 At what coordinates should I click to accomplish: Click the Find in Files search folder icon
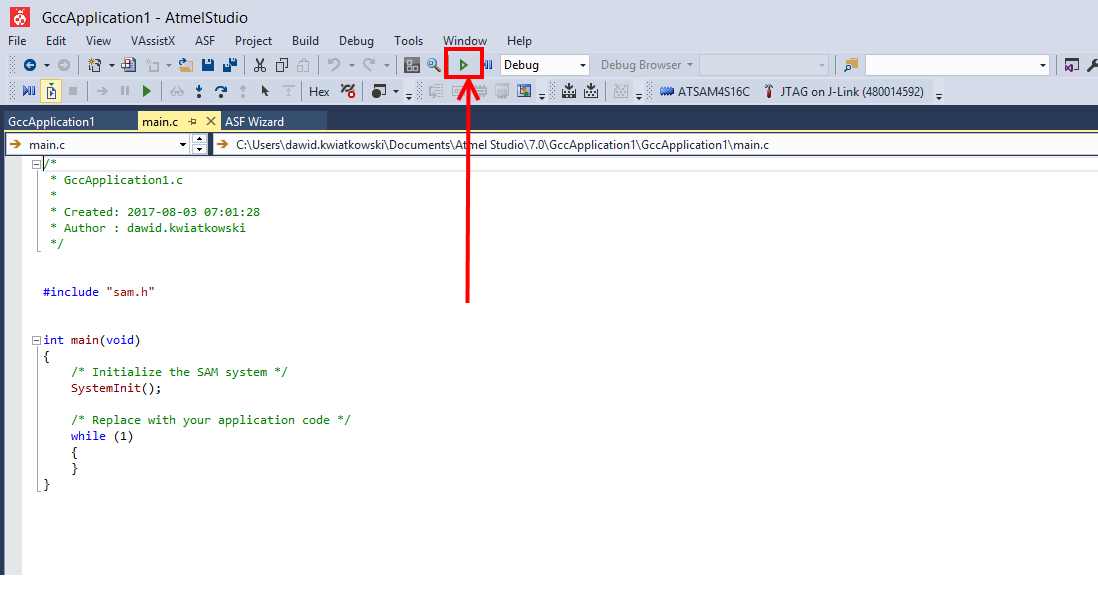point(851,65)
